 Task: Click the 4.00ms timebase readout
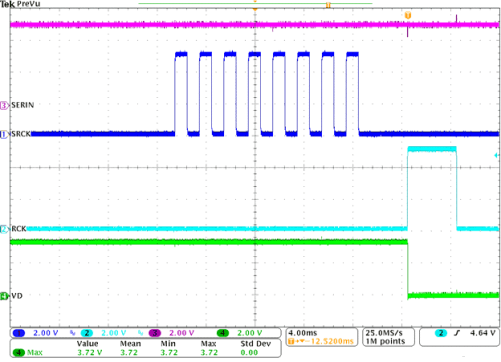[x=303, y=333]
